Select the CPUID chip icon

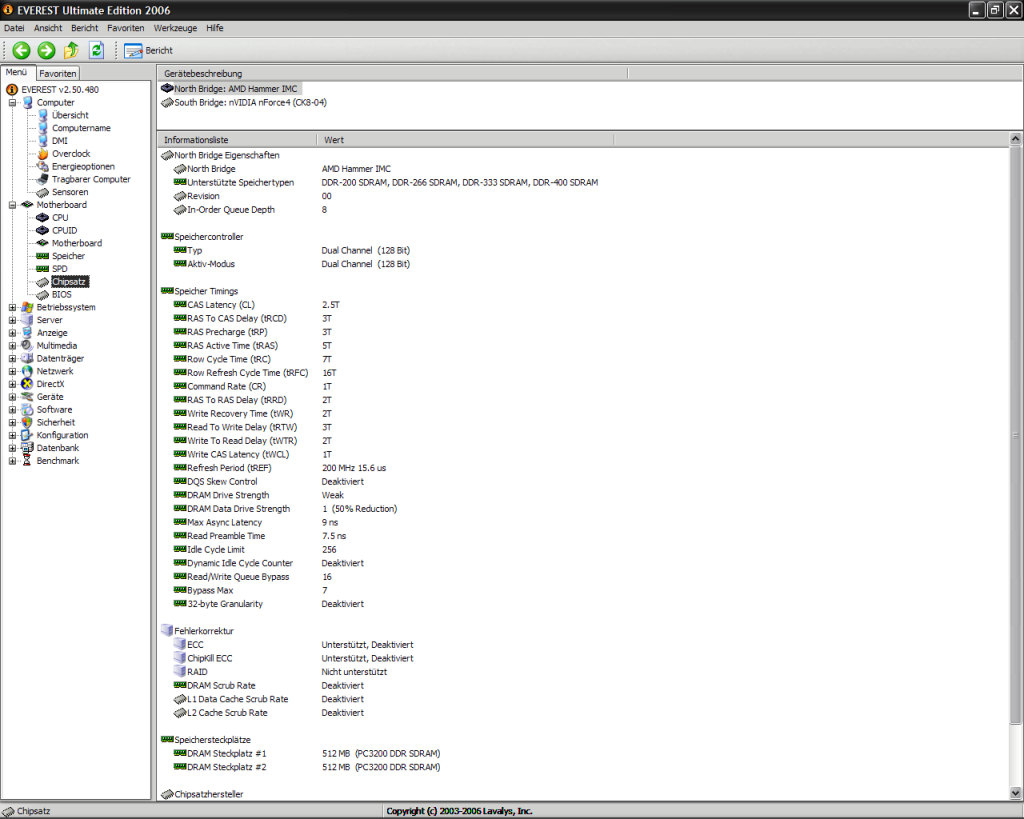pyautogui.click(x=43, y=231)
